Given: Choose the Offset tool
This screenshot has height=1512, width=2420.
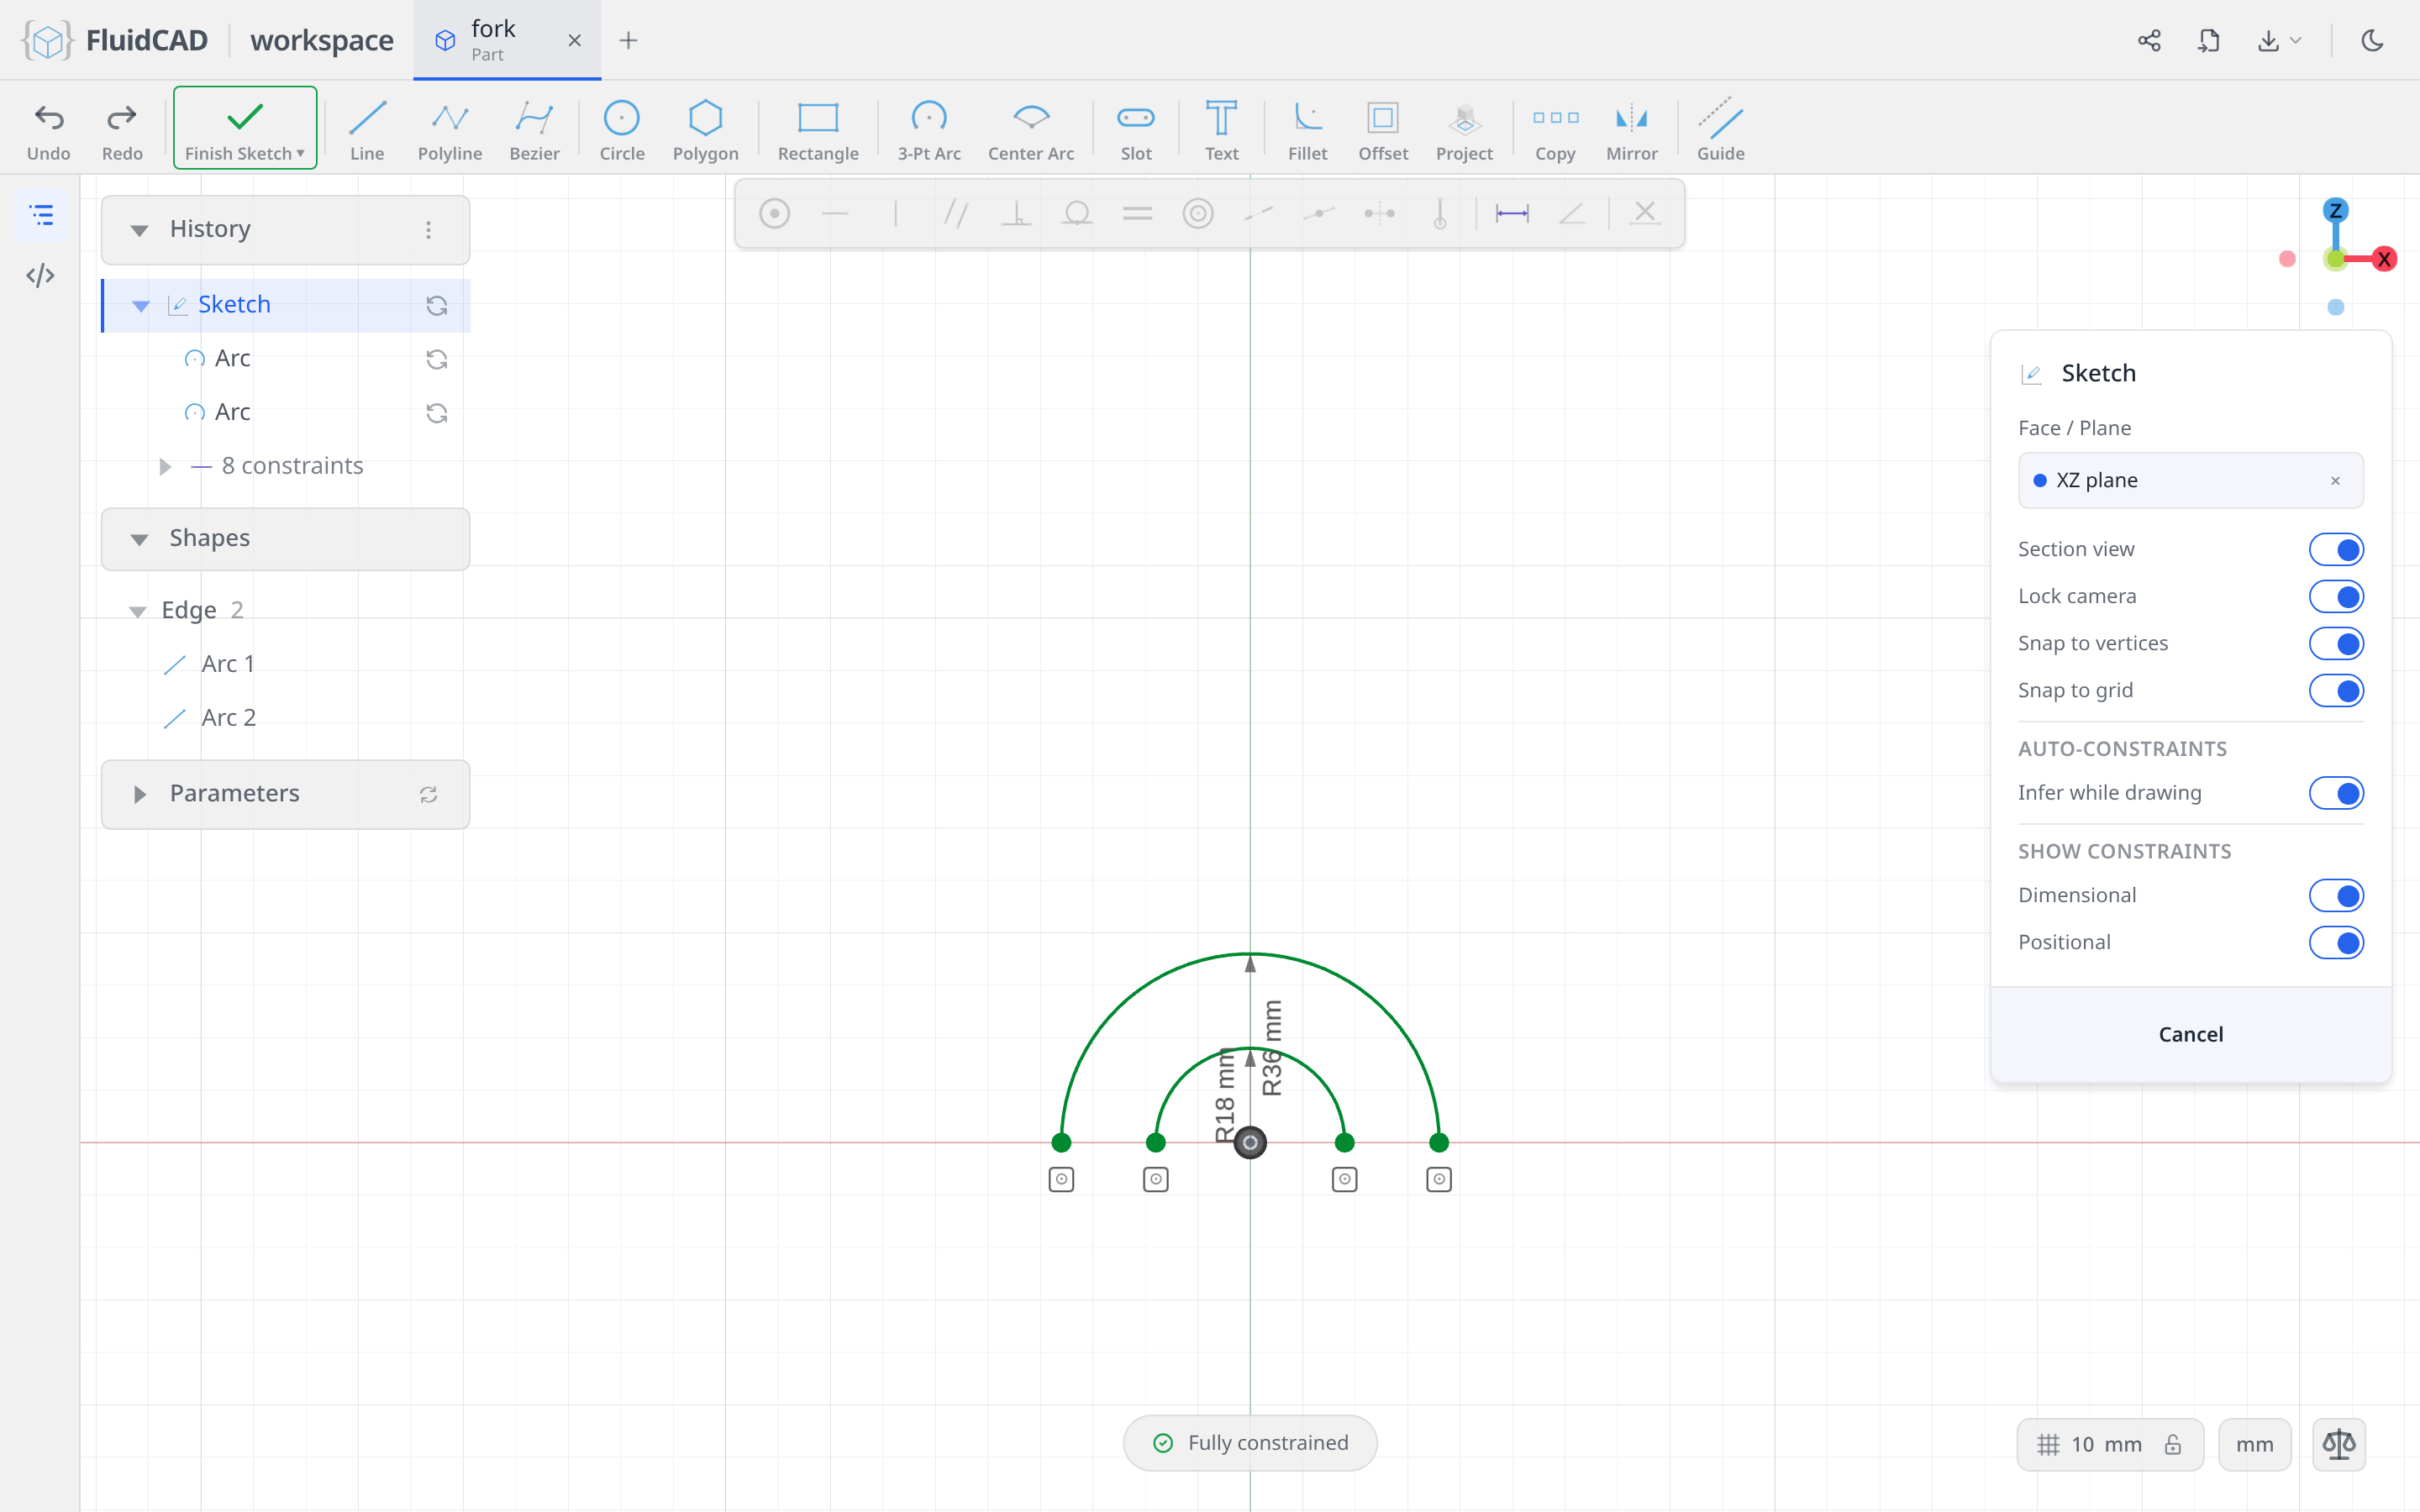Looking at the screenshot, I should pos(1383,130).
